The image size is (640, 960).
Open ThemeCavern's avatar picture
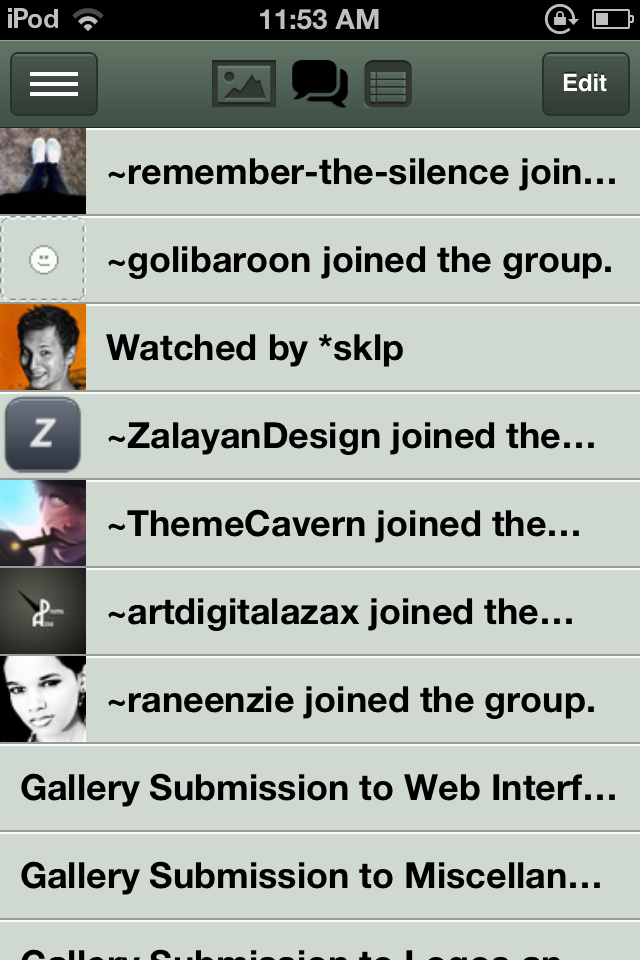[x=43, y=523]
